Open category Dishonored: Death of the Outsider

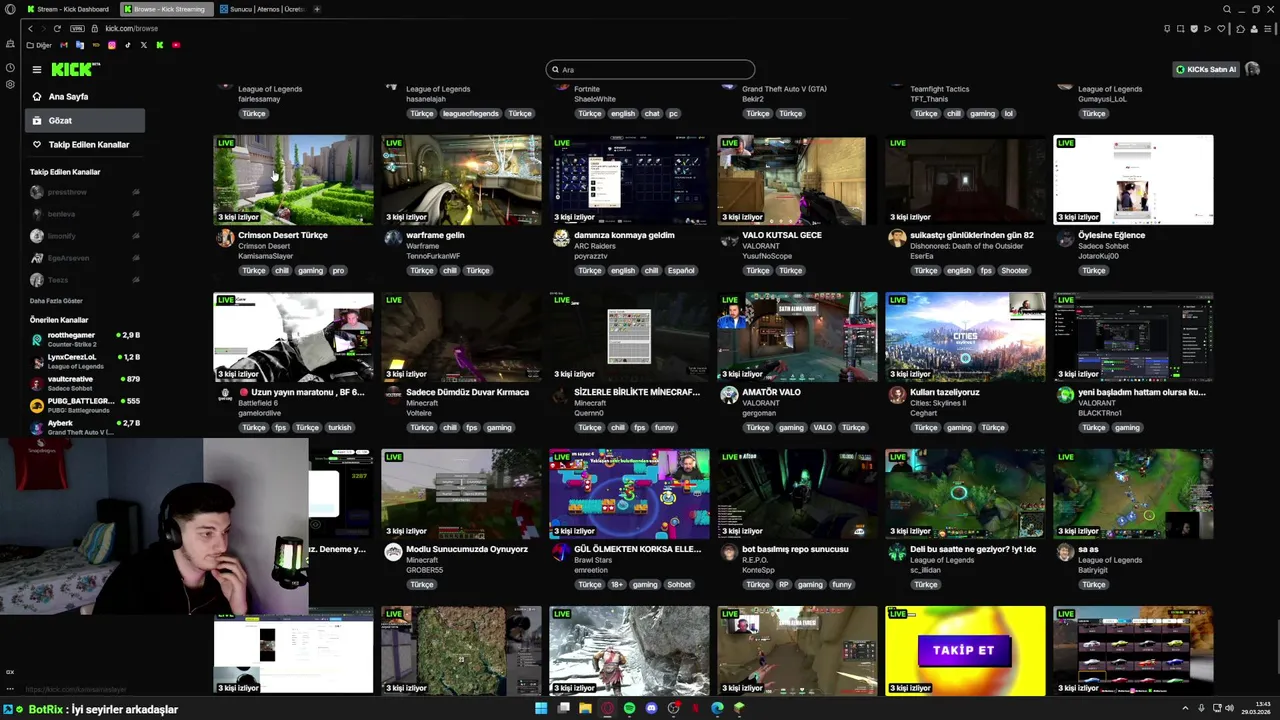pos(966,246)
